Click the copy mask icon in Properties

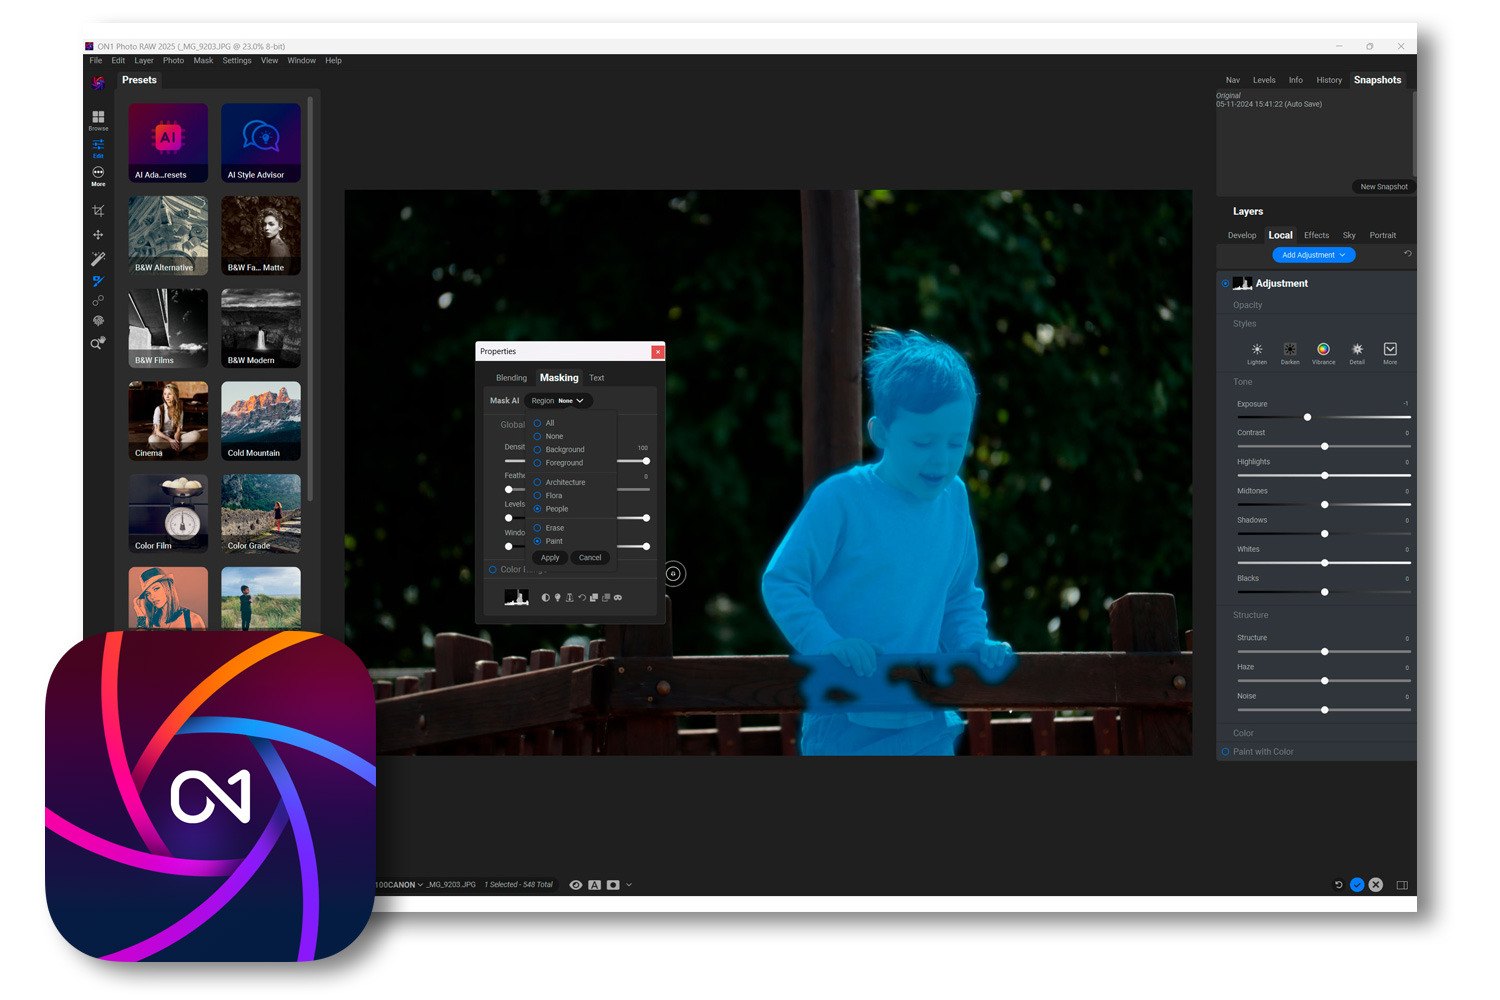tap(594, 598)
